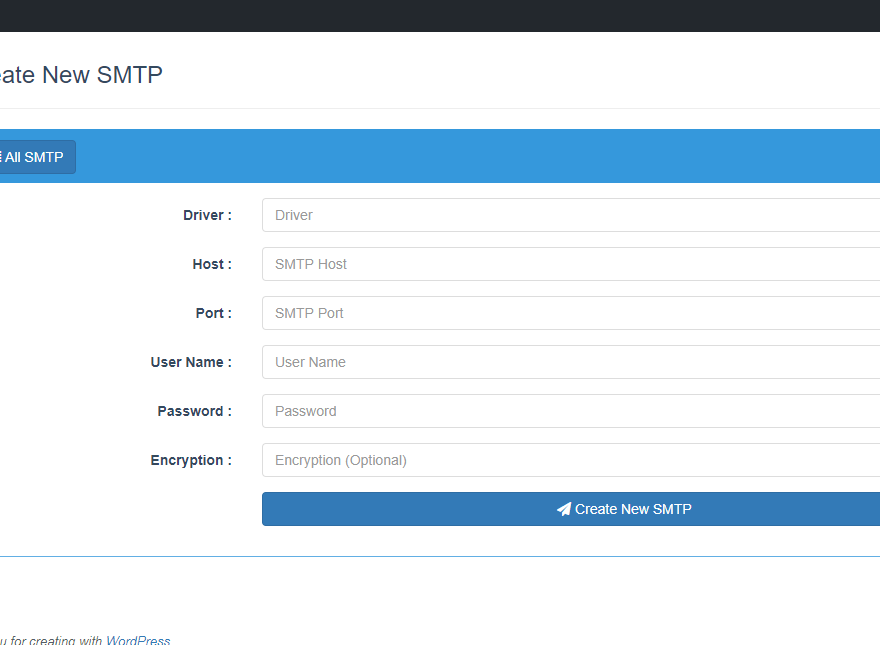Click the 'Host :' label text

tap(212, 264)
